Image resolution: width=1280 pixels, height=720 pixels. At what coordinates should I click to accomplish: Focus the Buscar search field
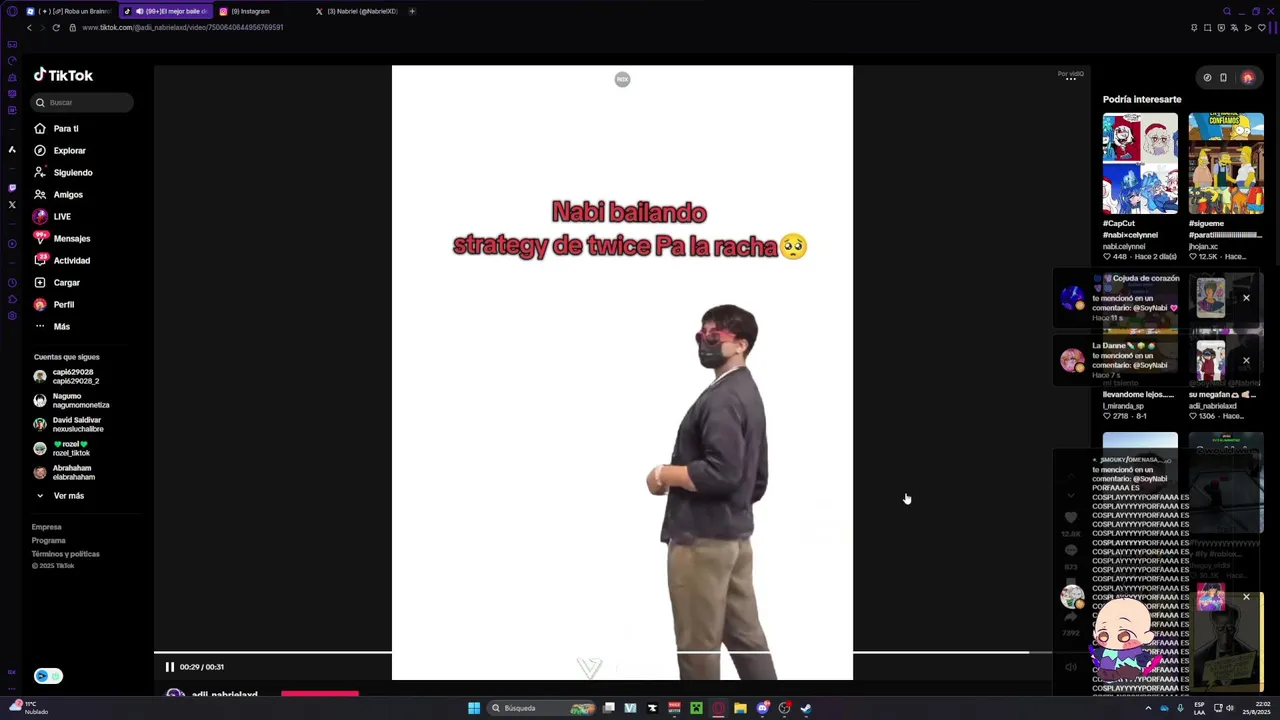(83, 102)
